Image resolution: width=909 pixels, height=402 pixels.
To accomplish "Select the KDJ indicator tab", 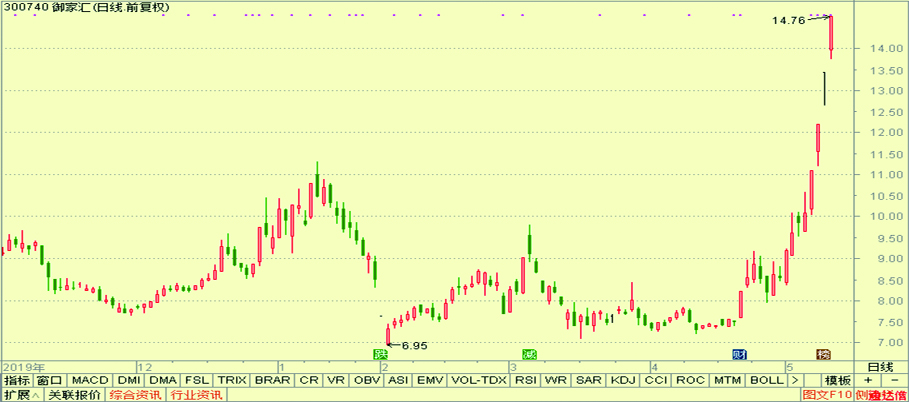I will pyautogui.click(x=624, y=381).
